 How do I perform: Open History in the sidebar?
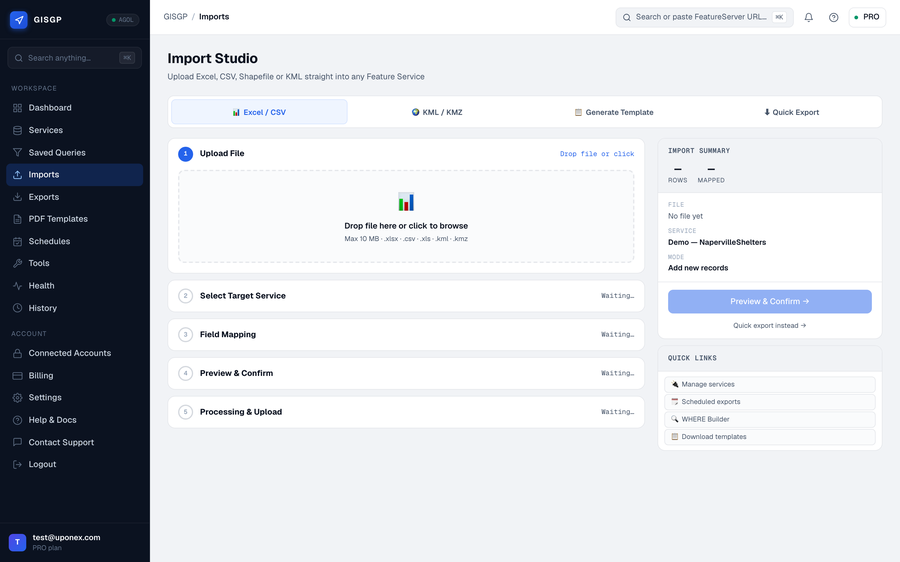[x=75, y=308]
